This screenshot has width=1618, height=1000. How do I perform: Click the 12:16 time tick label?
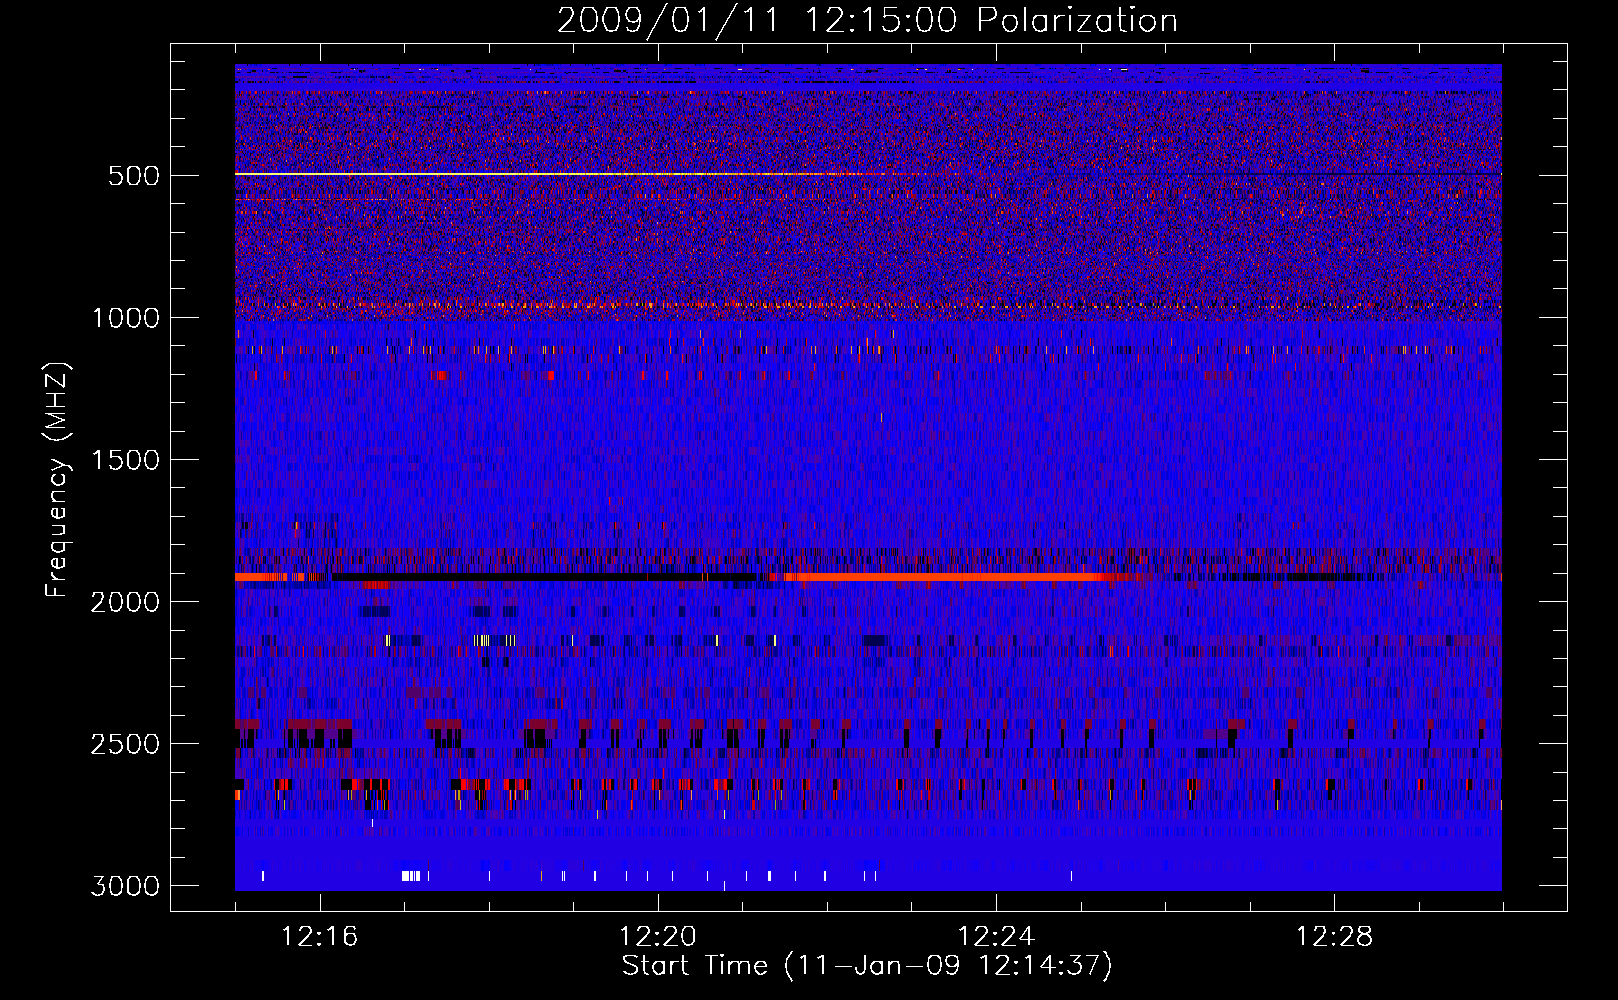(x=319, y=937)
